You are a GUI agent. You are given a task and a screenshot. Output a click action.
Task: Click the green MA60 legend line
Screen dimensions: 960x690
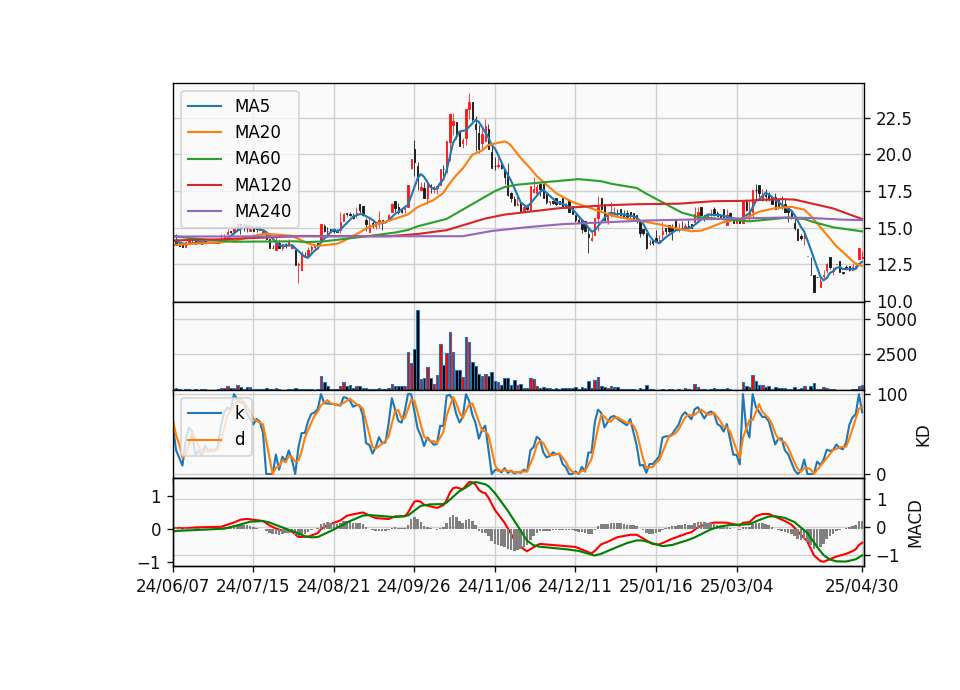point(205,159)
